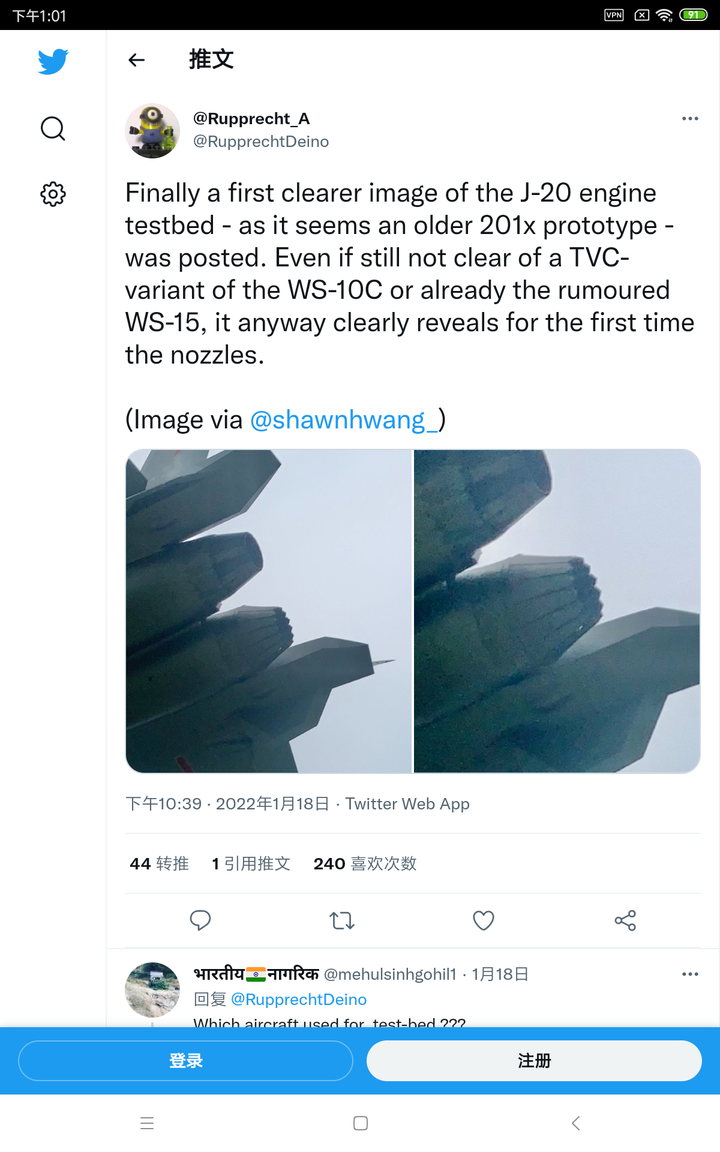Click the Twitter bird logo
Screen dimensions: 720x1152
coord(53,62)
